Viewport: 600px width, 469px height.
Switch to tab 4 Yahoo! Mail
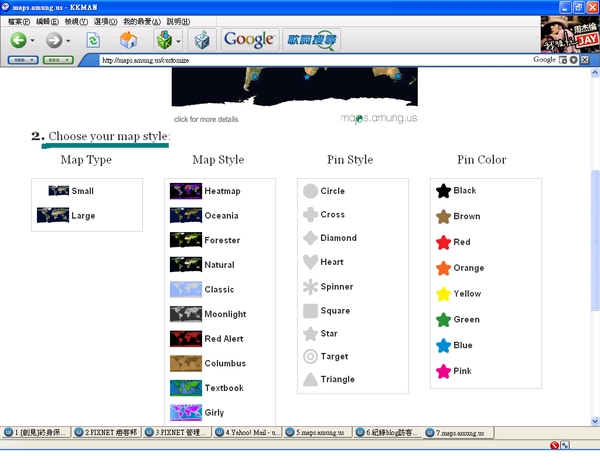click(247, 432)
